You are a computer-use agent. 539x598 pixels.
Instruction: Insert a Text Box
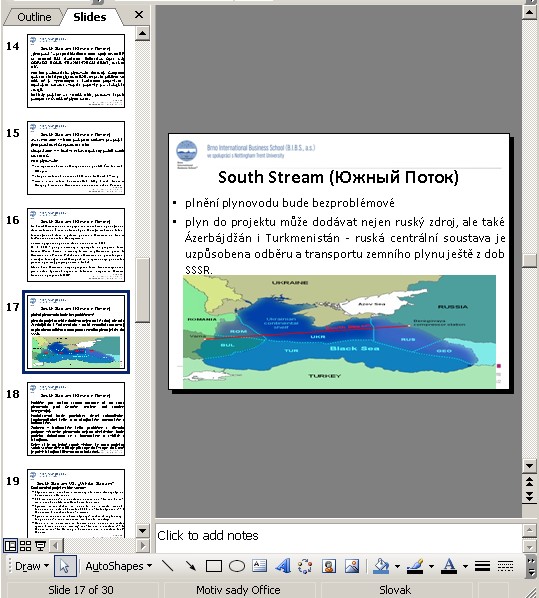260,566
